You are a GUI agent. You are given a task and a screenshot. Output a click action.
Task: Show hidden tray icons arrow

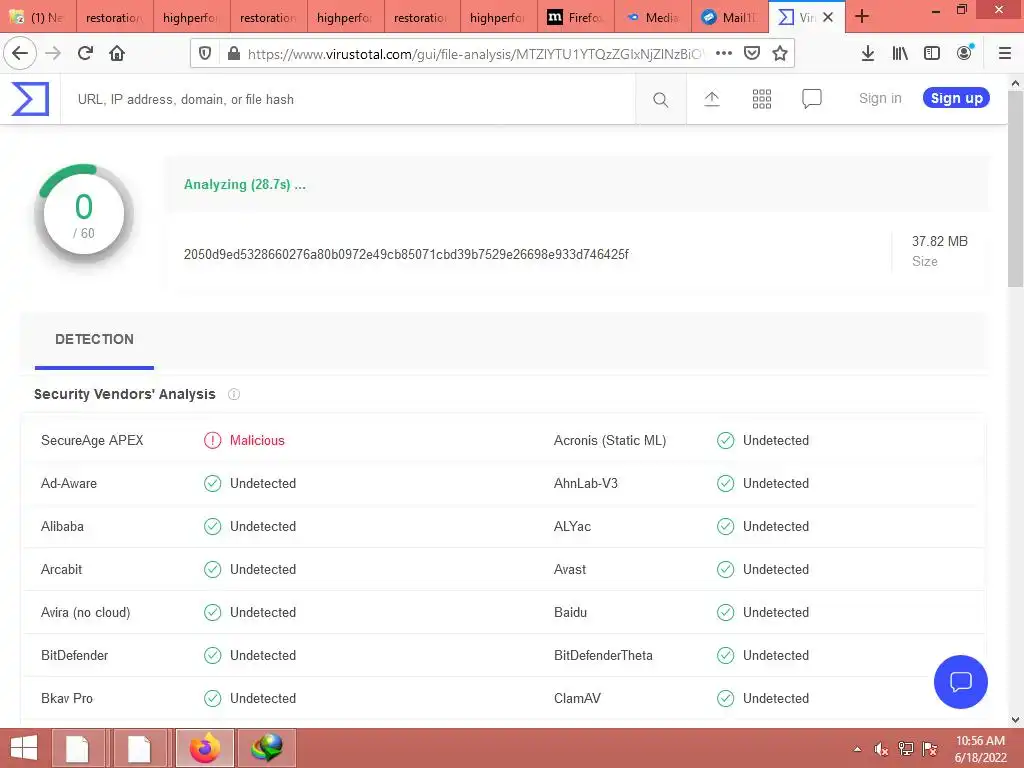857,749
